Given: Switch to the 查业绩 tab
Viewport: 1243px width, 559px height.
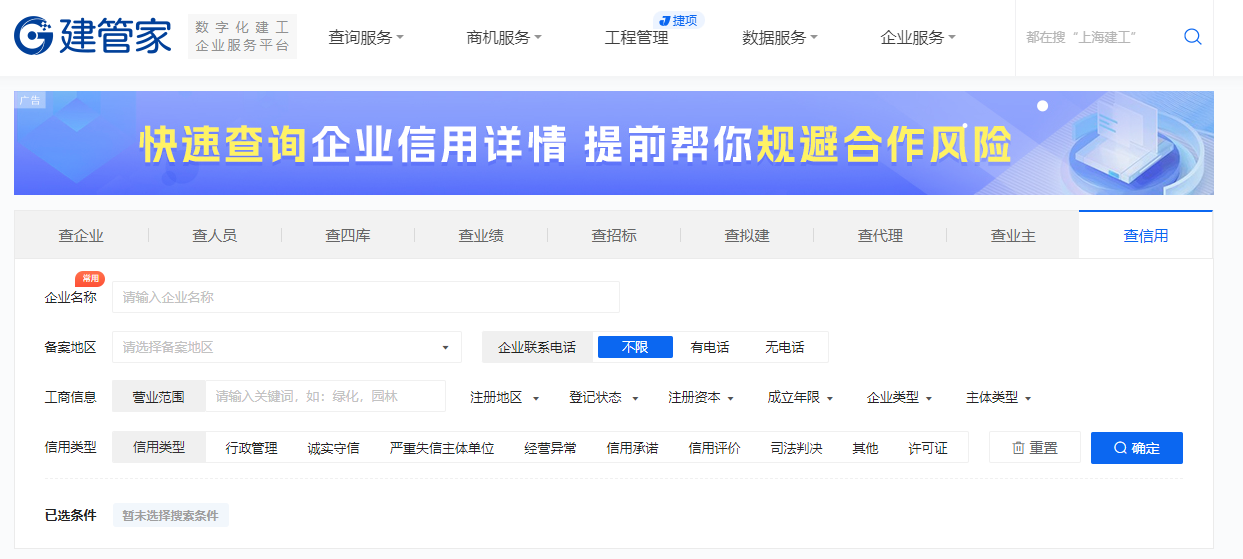Looking at the screenshot, I should 481,235.
